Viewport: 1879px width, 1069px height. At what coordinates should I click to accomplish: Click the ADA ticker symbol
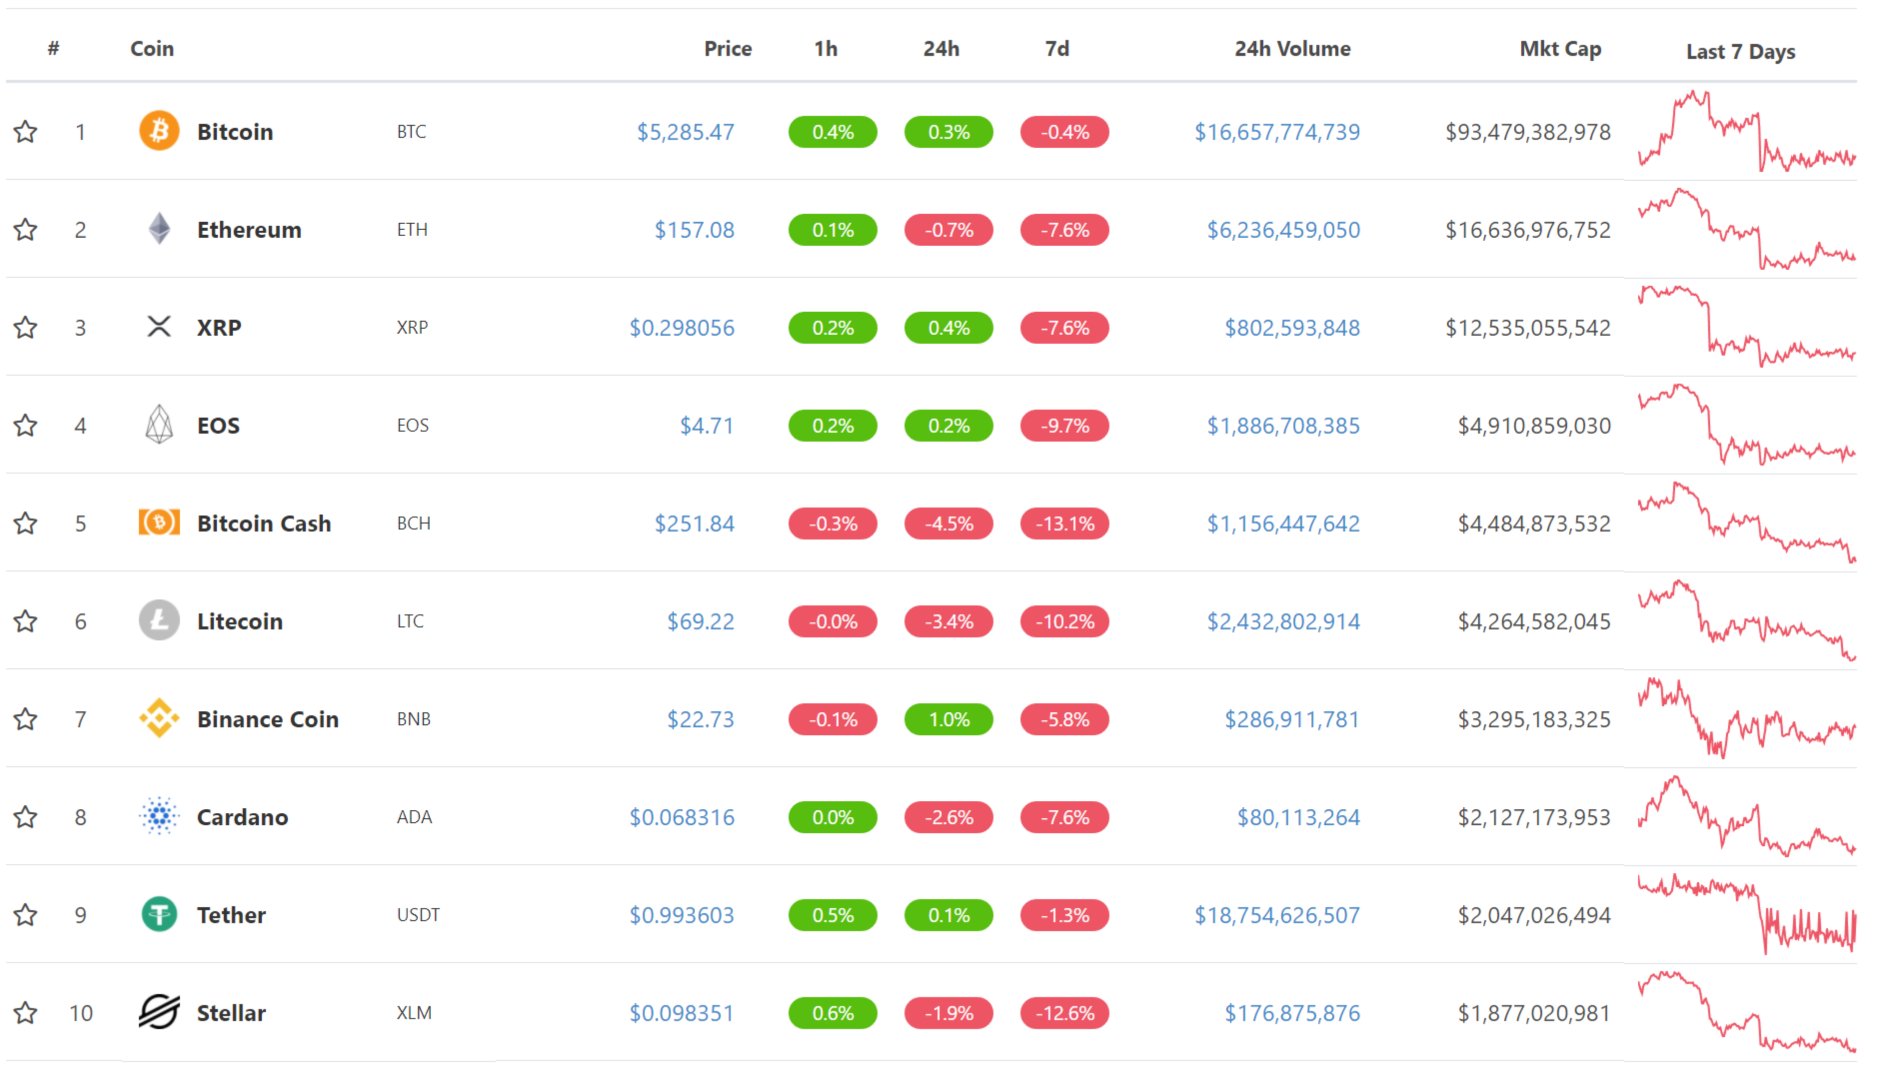point(414,817)
